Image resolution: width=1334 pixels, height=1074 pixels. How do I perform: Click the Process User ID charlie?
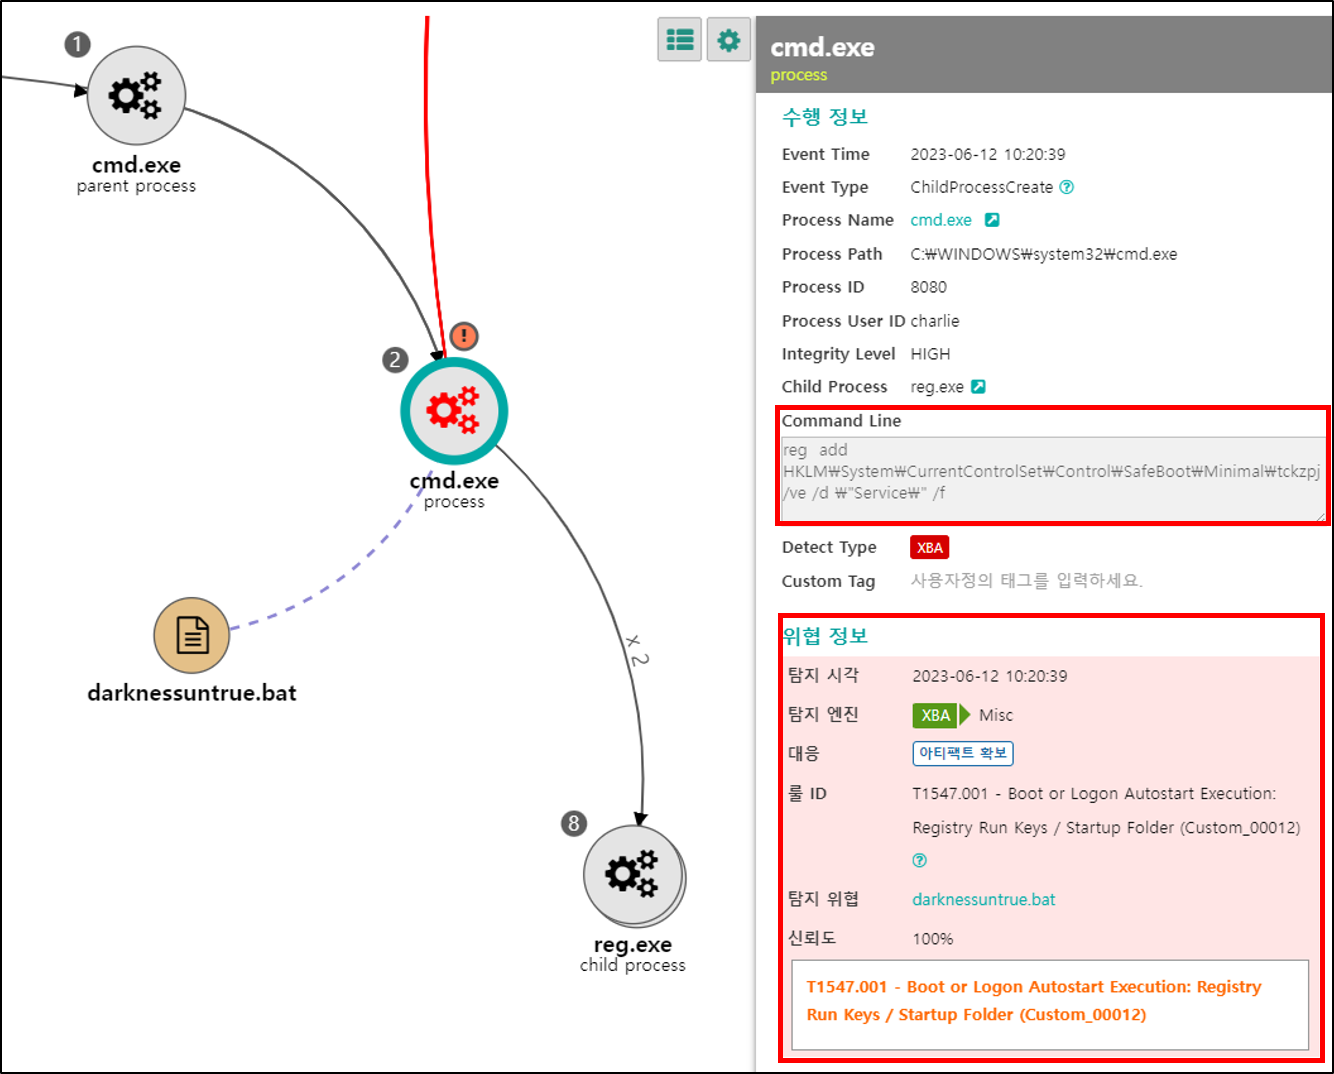935,321
